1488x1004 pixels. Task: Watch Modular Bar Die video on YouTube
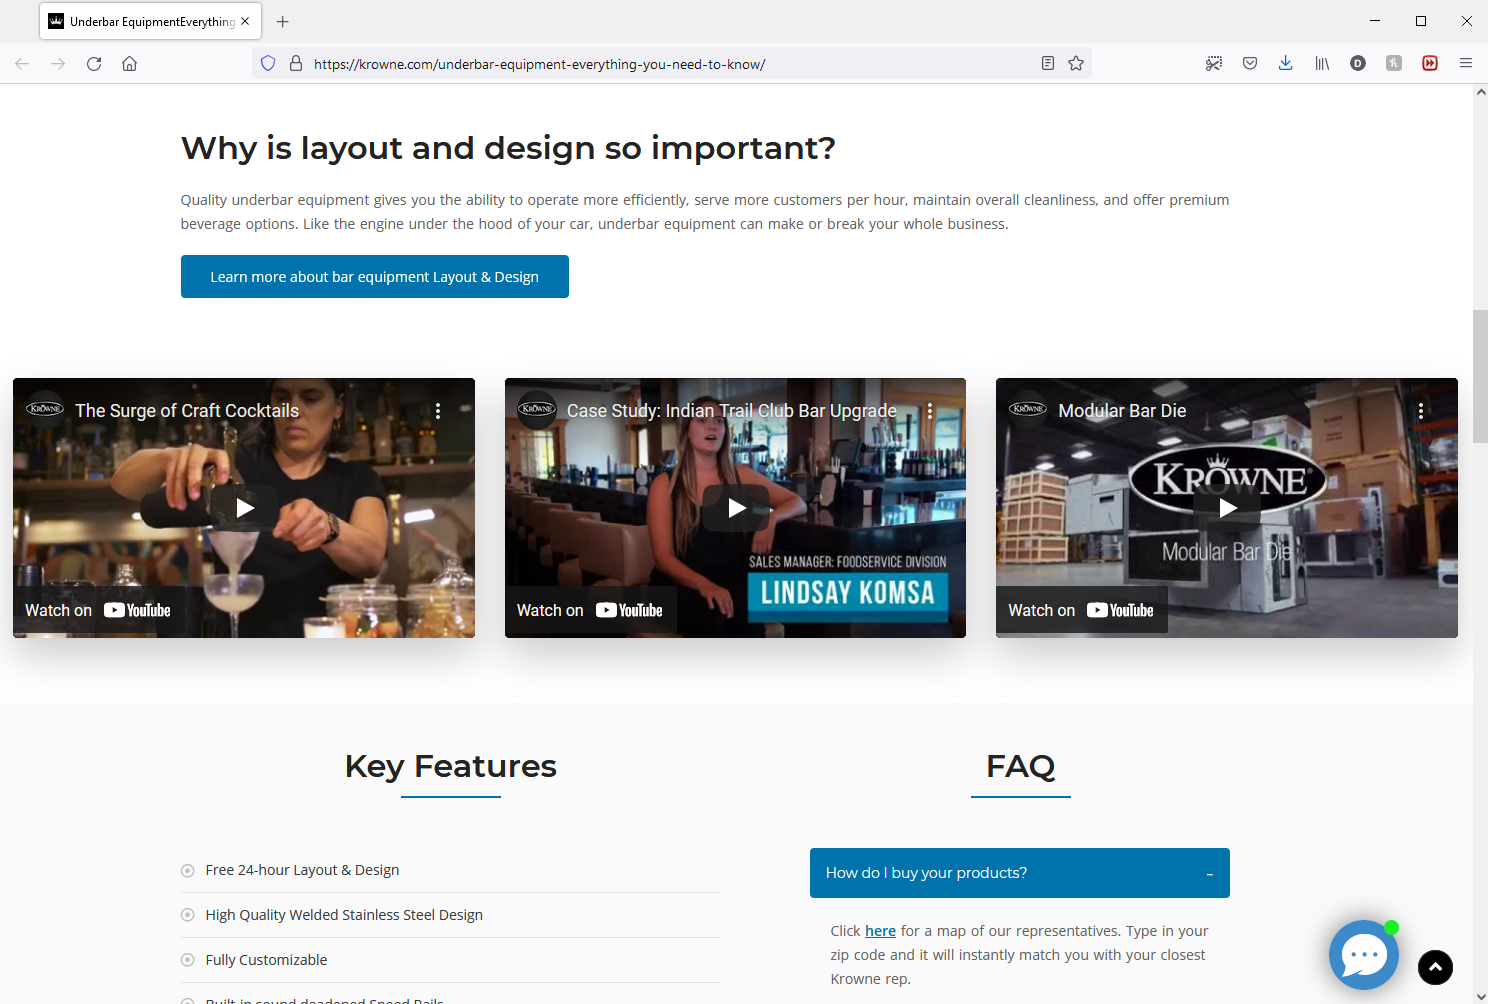(x=1081, y=611)
